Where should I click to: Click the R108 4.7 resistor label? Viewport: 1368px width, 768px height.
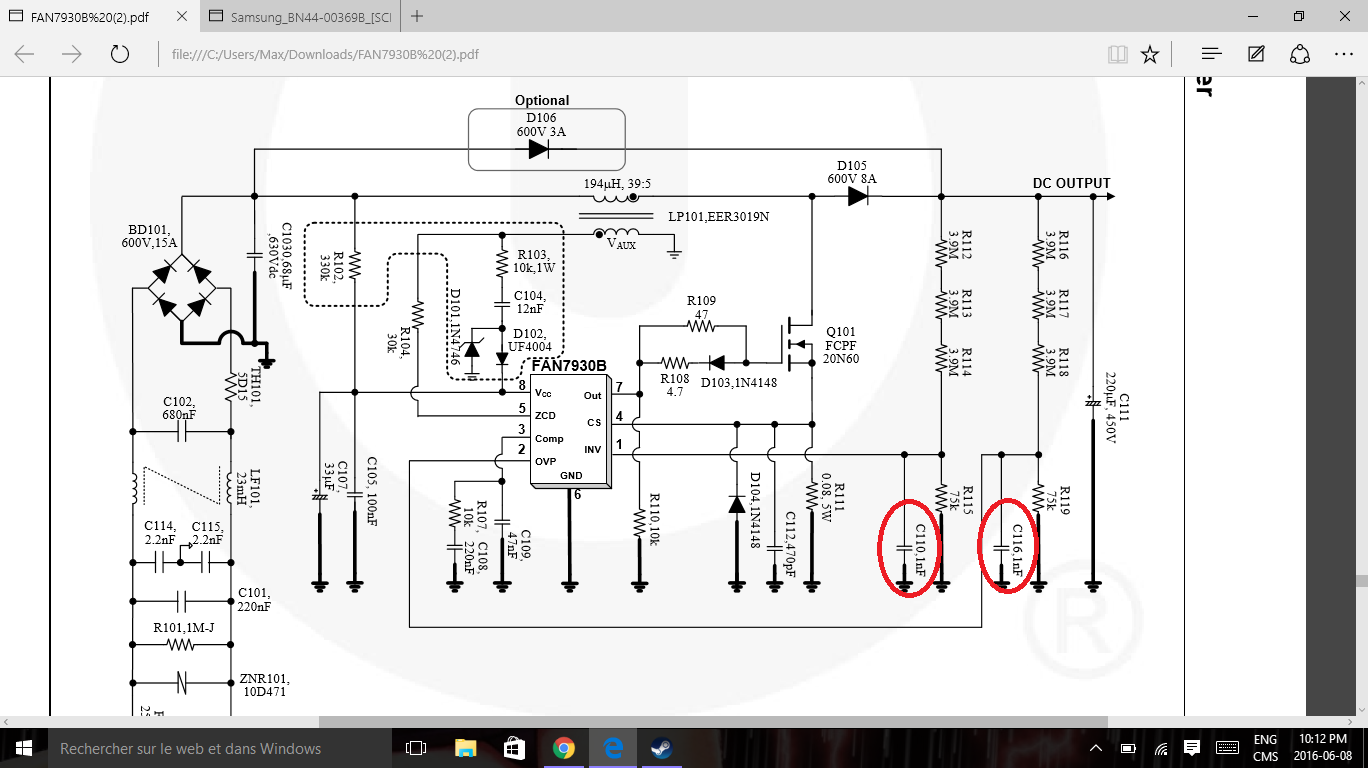(675, 385)
